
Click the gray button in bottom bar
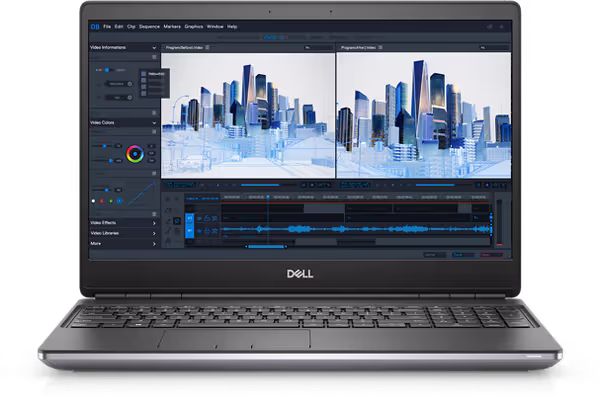(435, 255)
